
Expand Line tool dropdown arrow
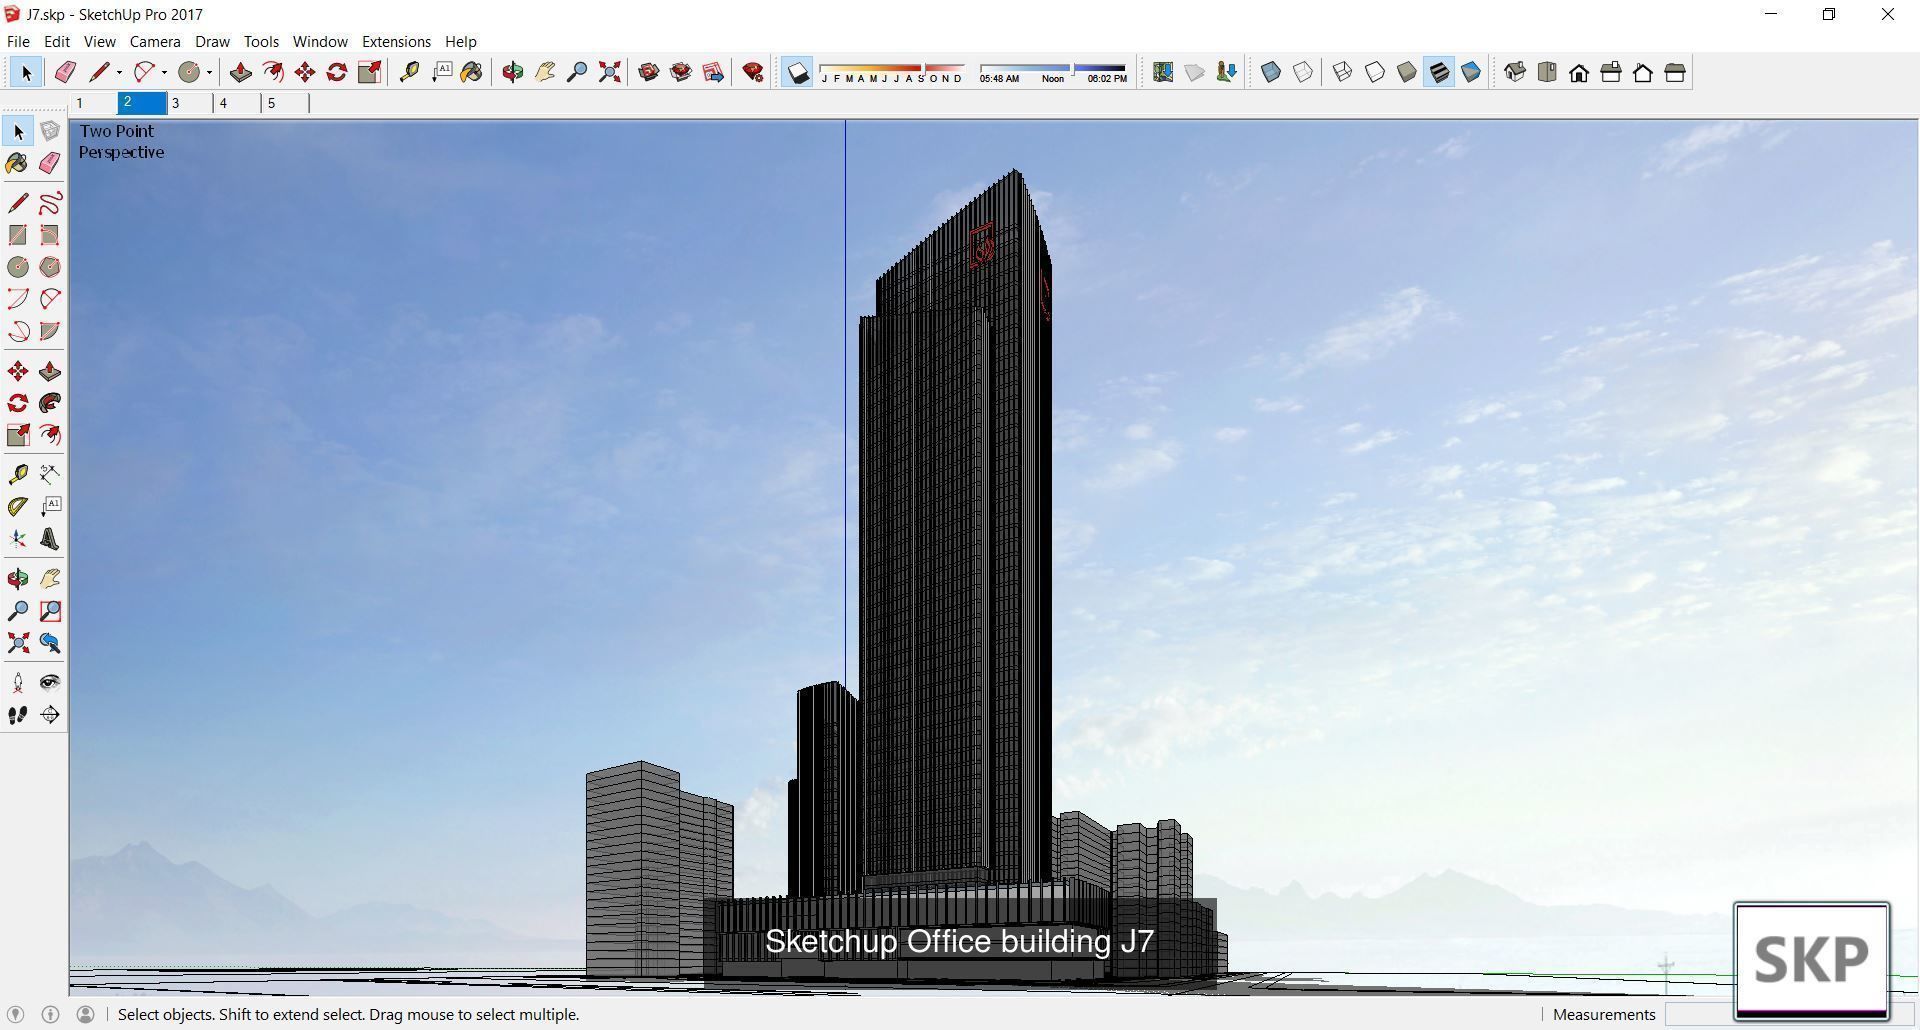click(x=119, y=72)
